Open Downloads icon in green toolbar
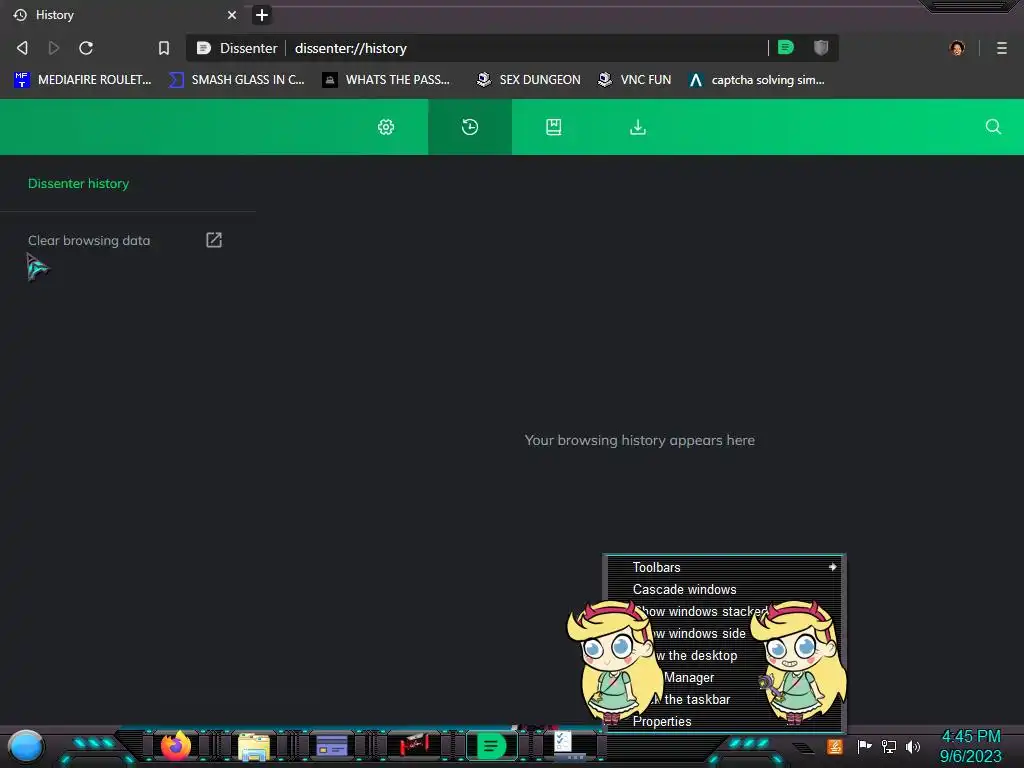1024x768 pixels. coord(638,127)
